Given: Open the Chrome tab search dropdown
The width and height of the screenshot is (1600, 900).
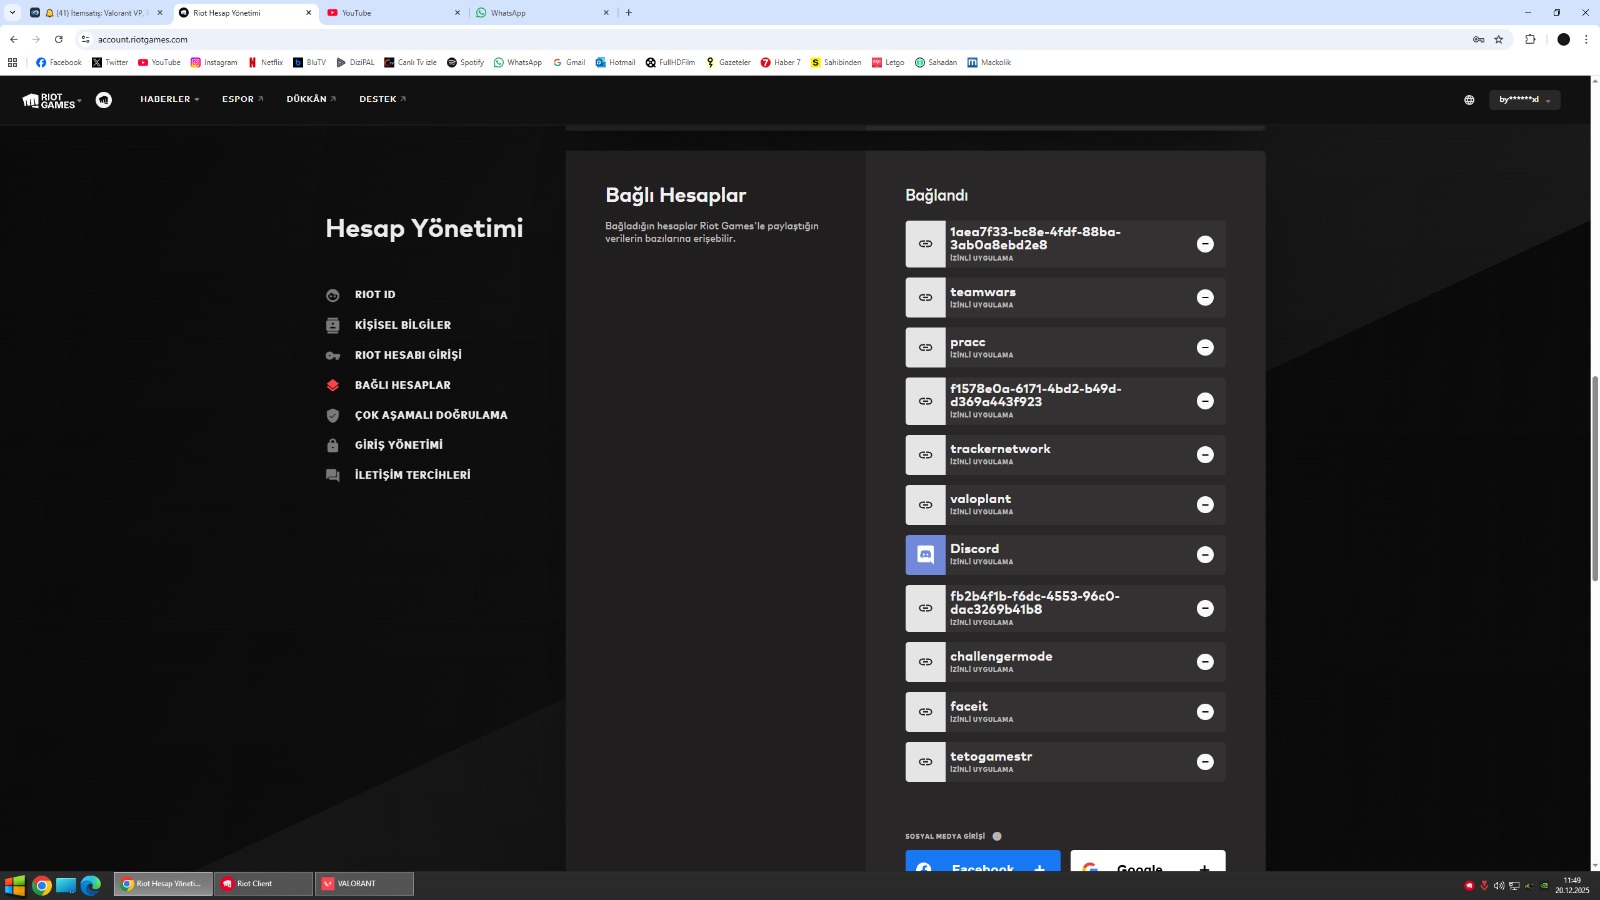Looking at the screenshot, I should tap(12, 13).
